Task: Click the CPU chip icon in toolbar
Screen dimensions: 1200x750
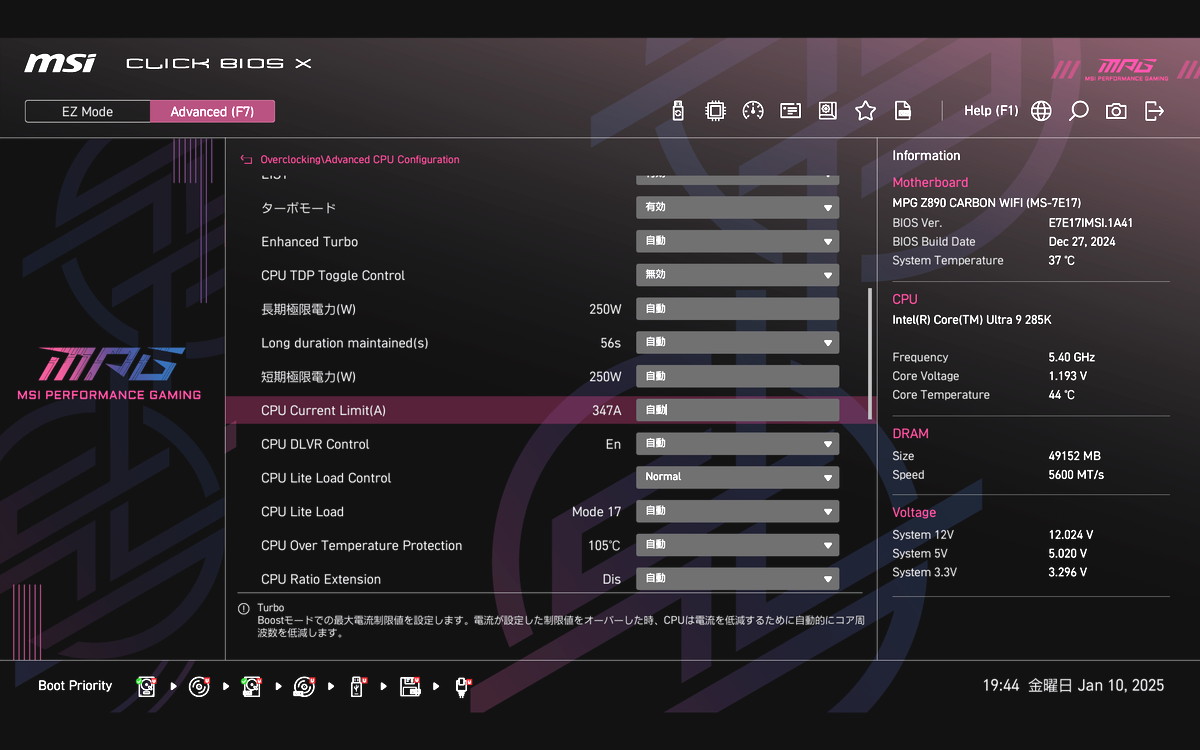Action: pos(715,111)
